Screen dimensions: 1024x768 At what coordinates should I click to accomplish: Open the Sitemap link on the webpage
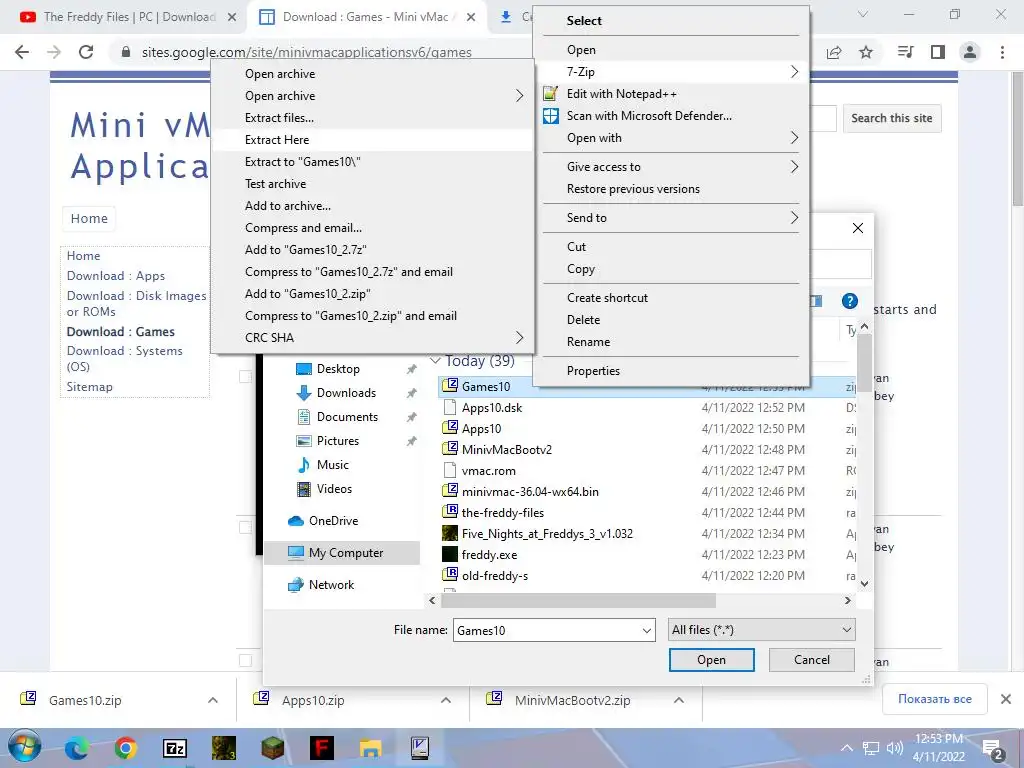coord(89,387)
